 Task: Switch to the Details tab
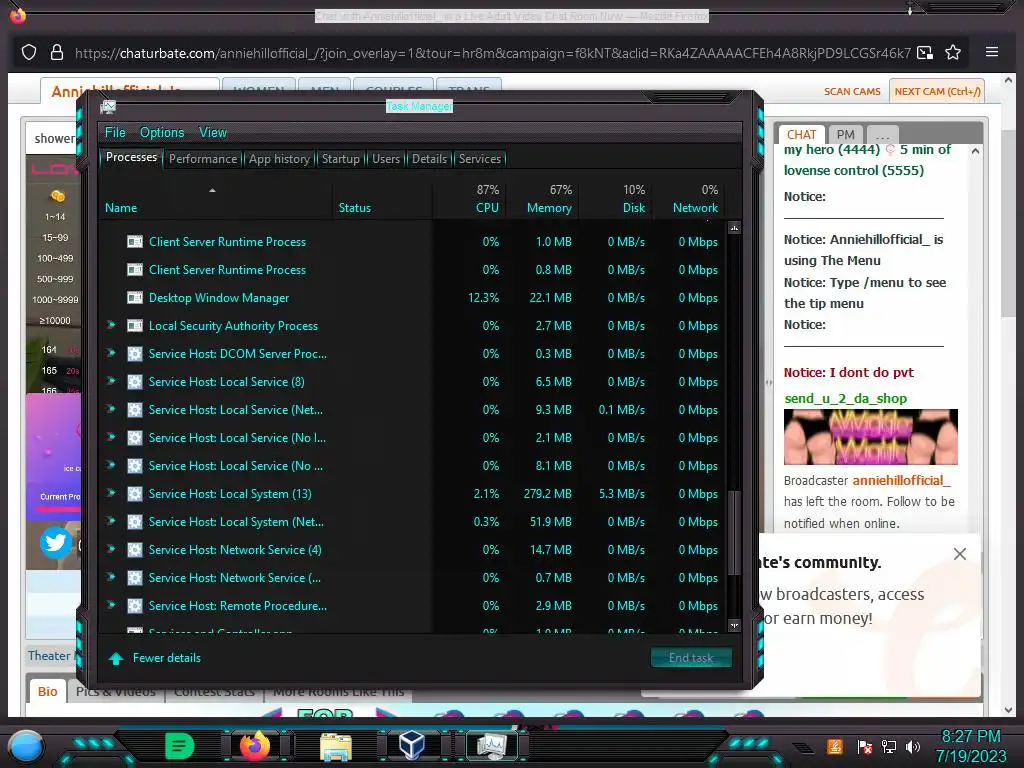(430, 159)
